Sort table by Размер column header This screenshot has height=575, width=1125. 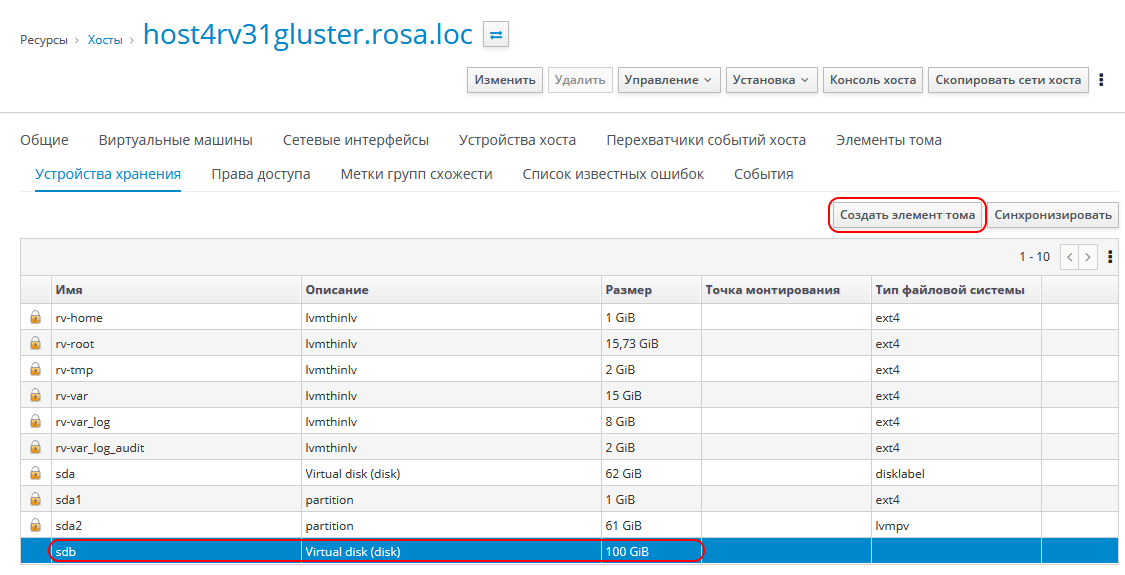628,290
